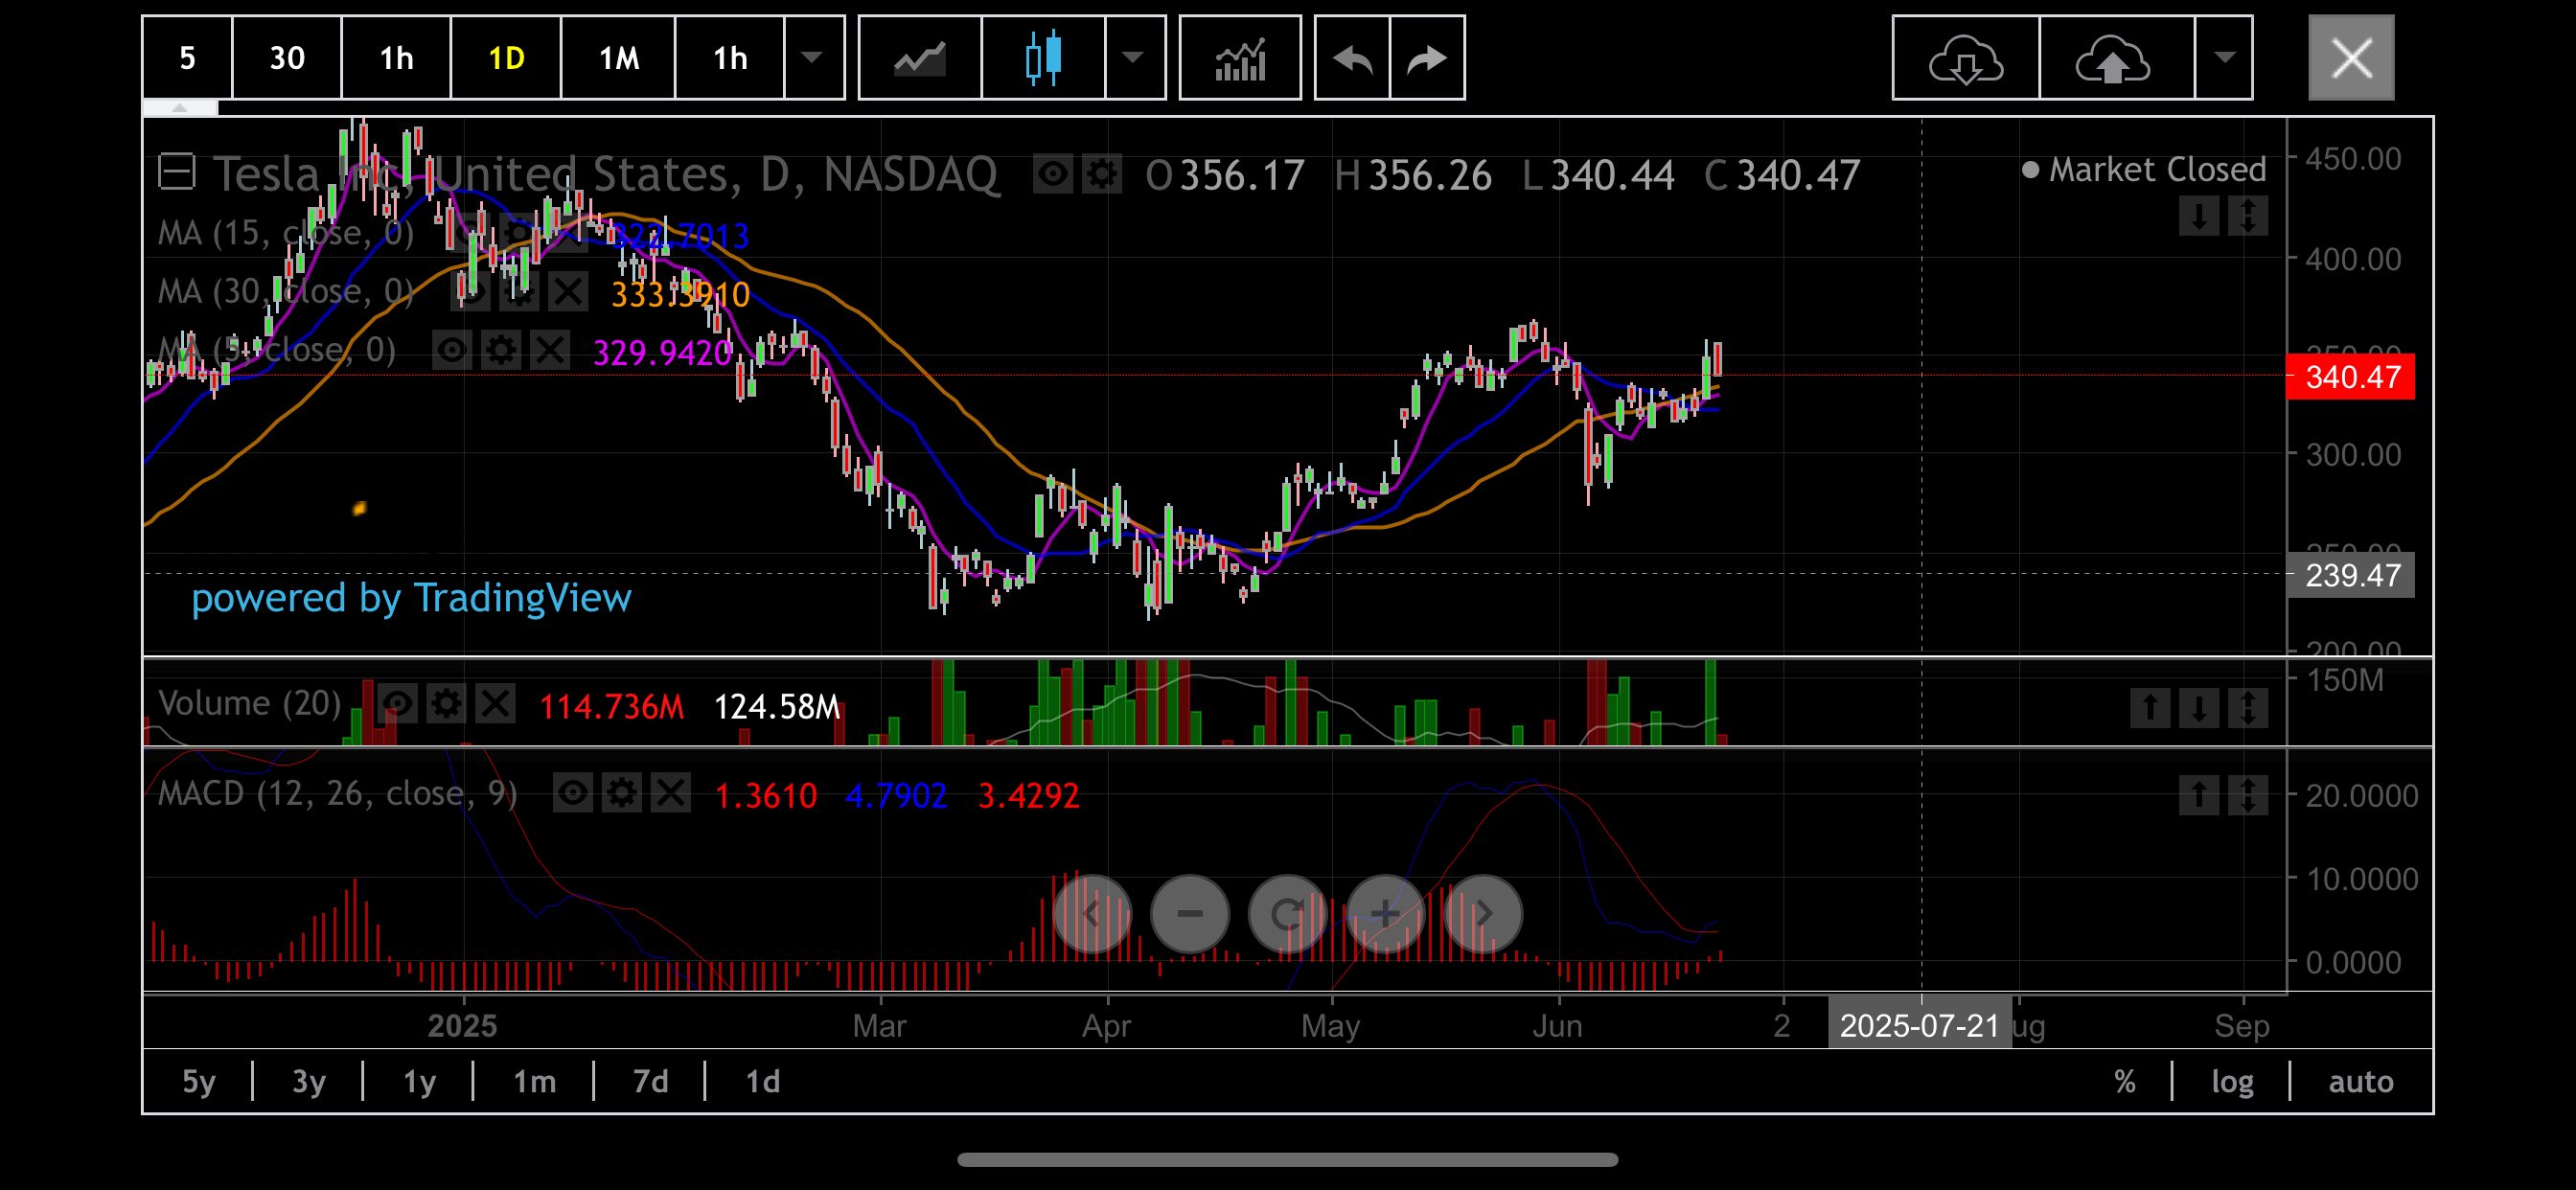
Task: Remove MA (5, close, 0) indicator
Action: tap(550, 351)
